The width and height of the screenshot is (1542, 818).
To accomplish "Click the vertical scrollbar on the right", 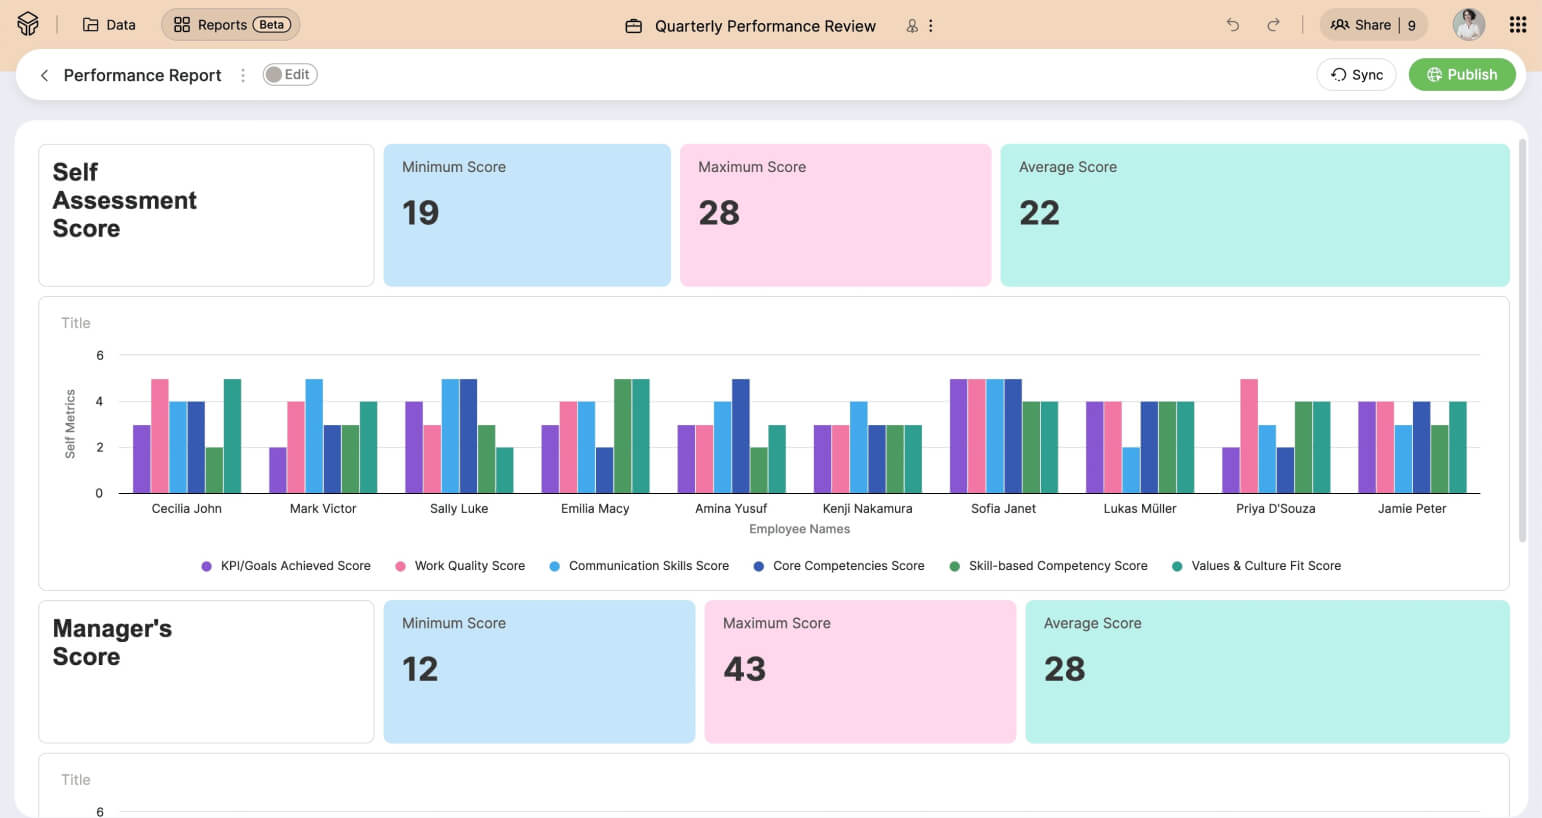I will 1522,340.
